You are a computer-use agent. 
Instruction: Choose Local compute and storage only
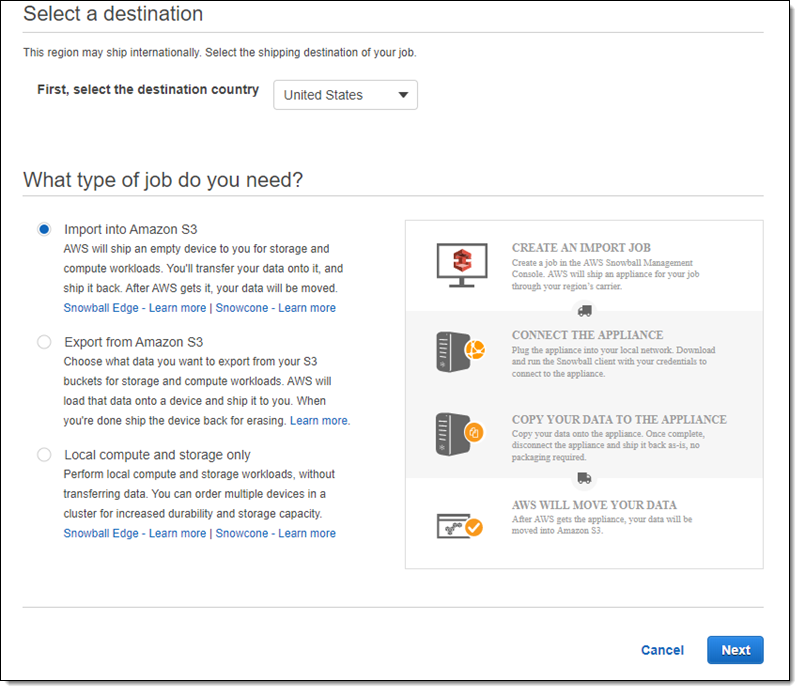[x=44, y=455]
